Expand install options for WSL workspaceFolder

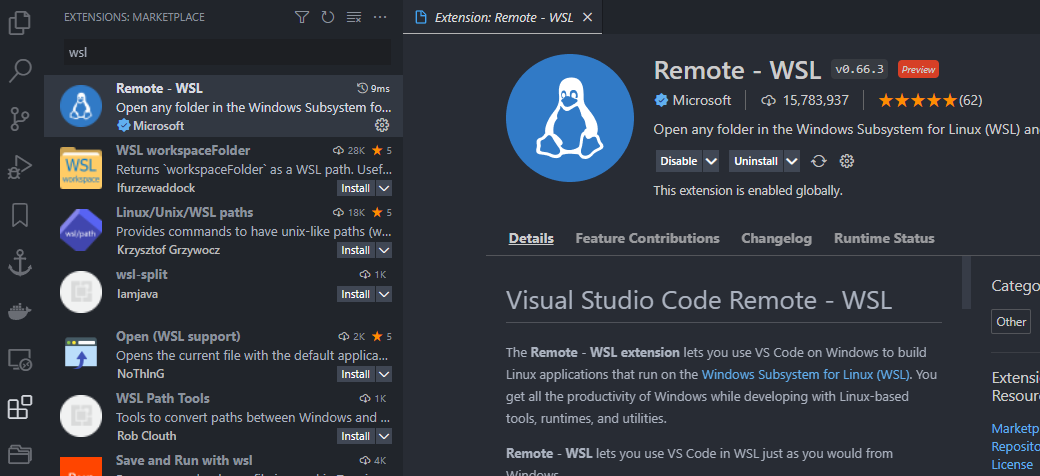(x=384, y=188)
